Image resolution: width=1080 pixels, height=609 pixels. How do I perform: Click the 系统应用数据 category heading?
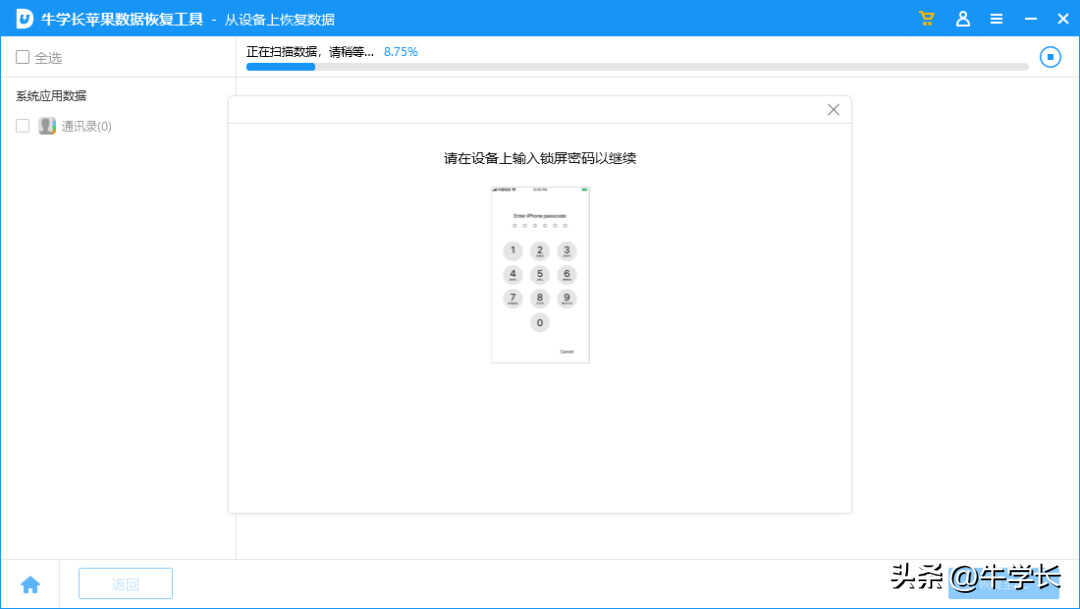click(x=51, y=96)
